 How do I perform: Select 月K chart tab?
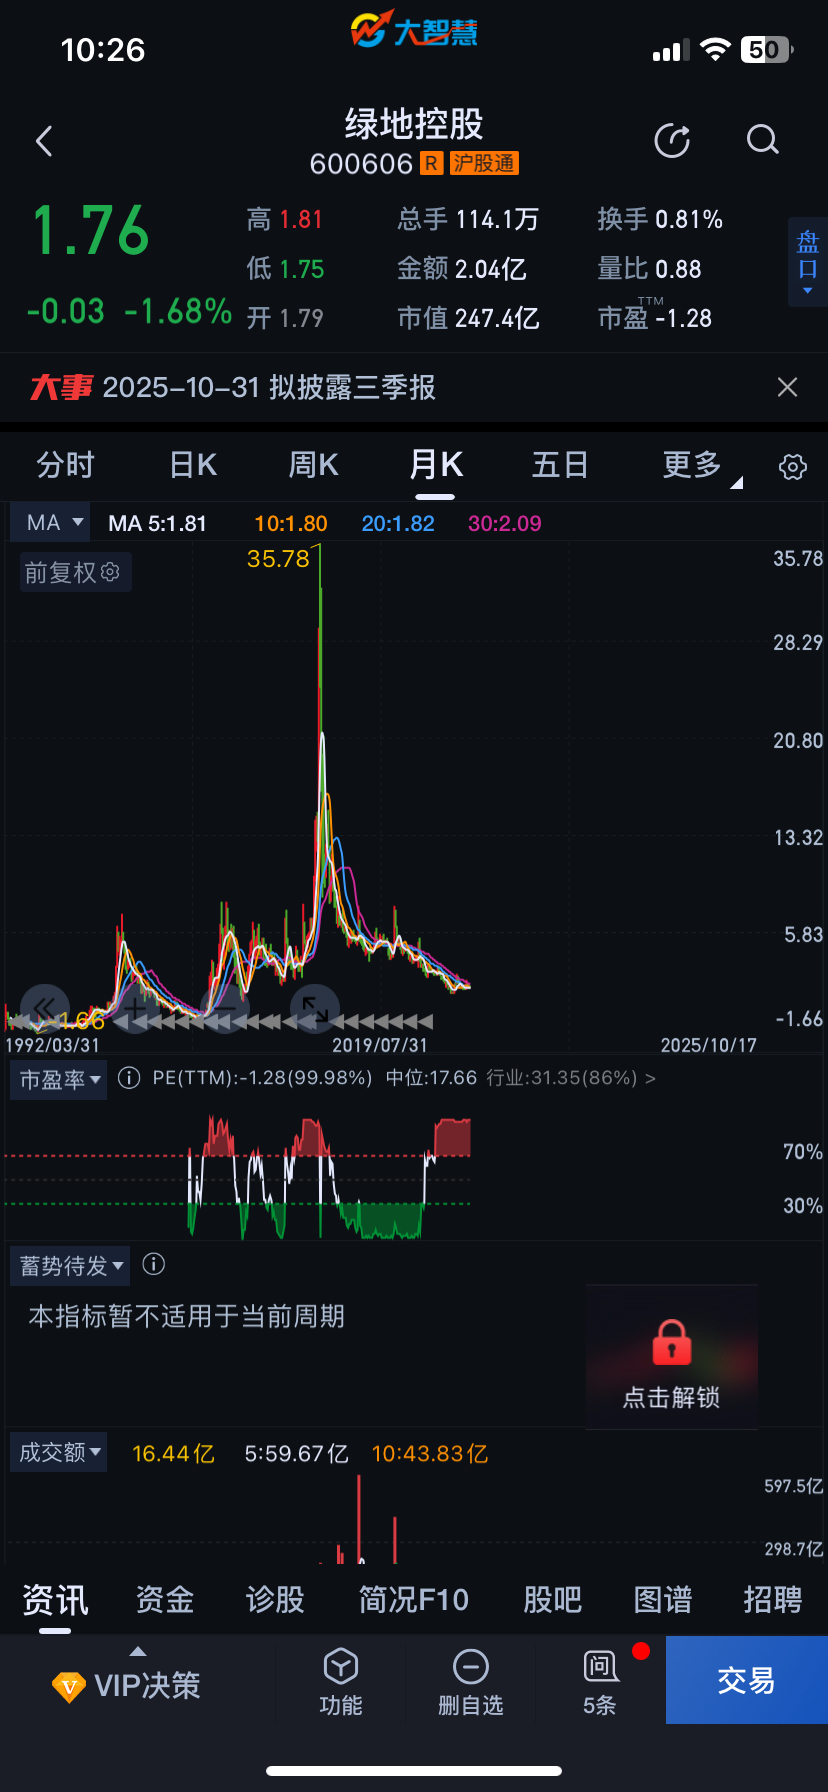tap(436, 465)
